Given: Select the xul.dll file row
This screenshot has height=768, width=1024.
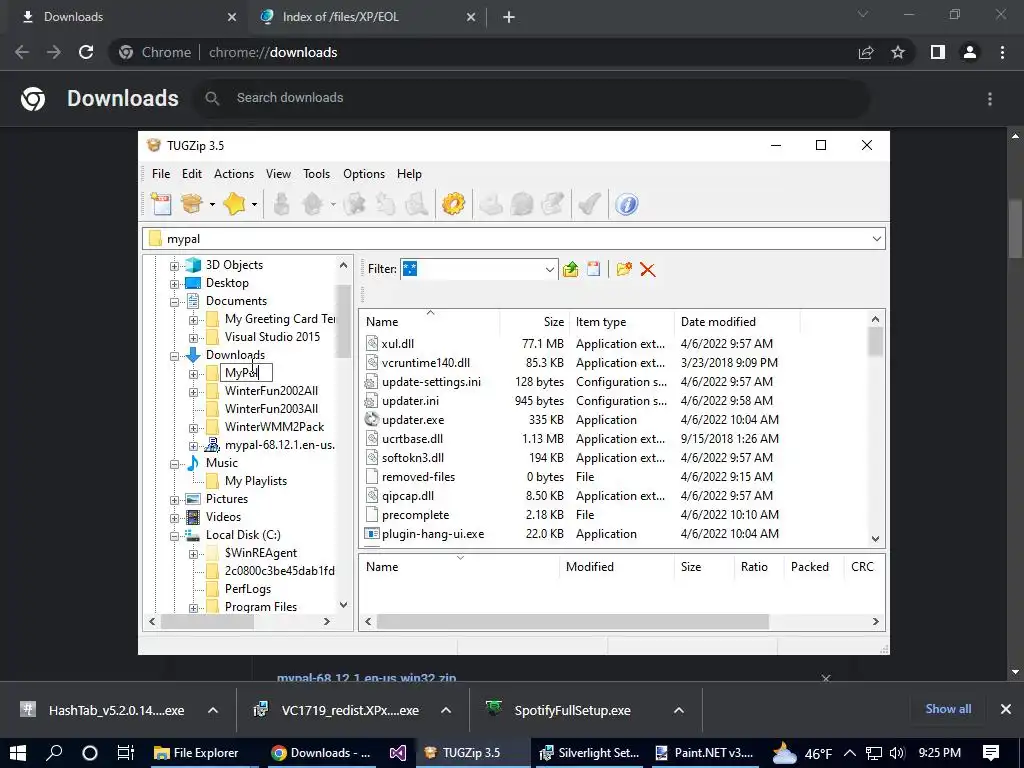Looking at the screenshot, I should click(x=397, y=344).
